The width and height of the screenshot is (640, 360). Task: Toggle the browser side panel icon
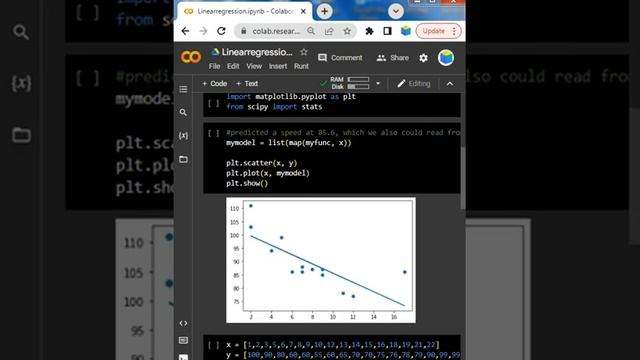pyautogui.click(x=387, y=31)
